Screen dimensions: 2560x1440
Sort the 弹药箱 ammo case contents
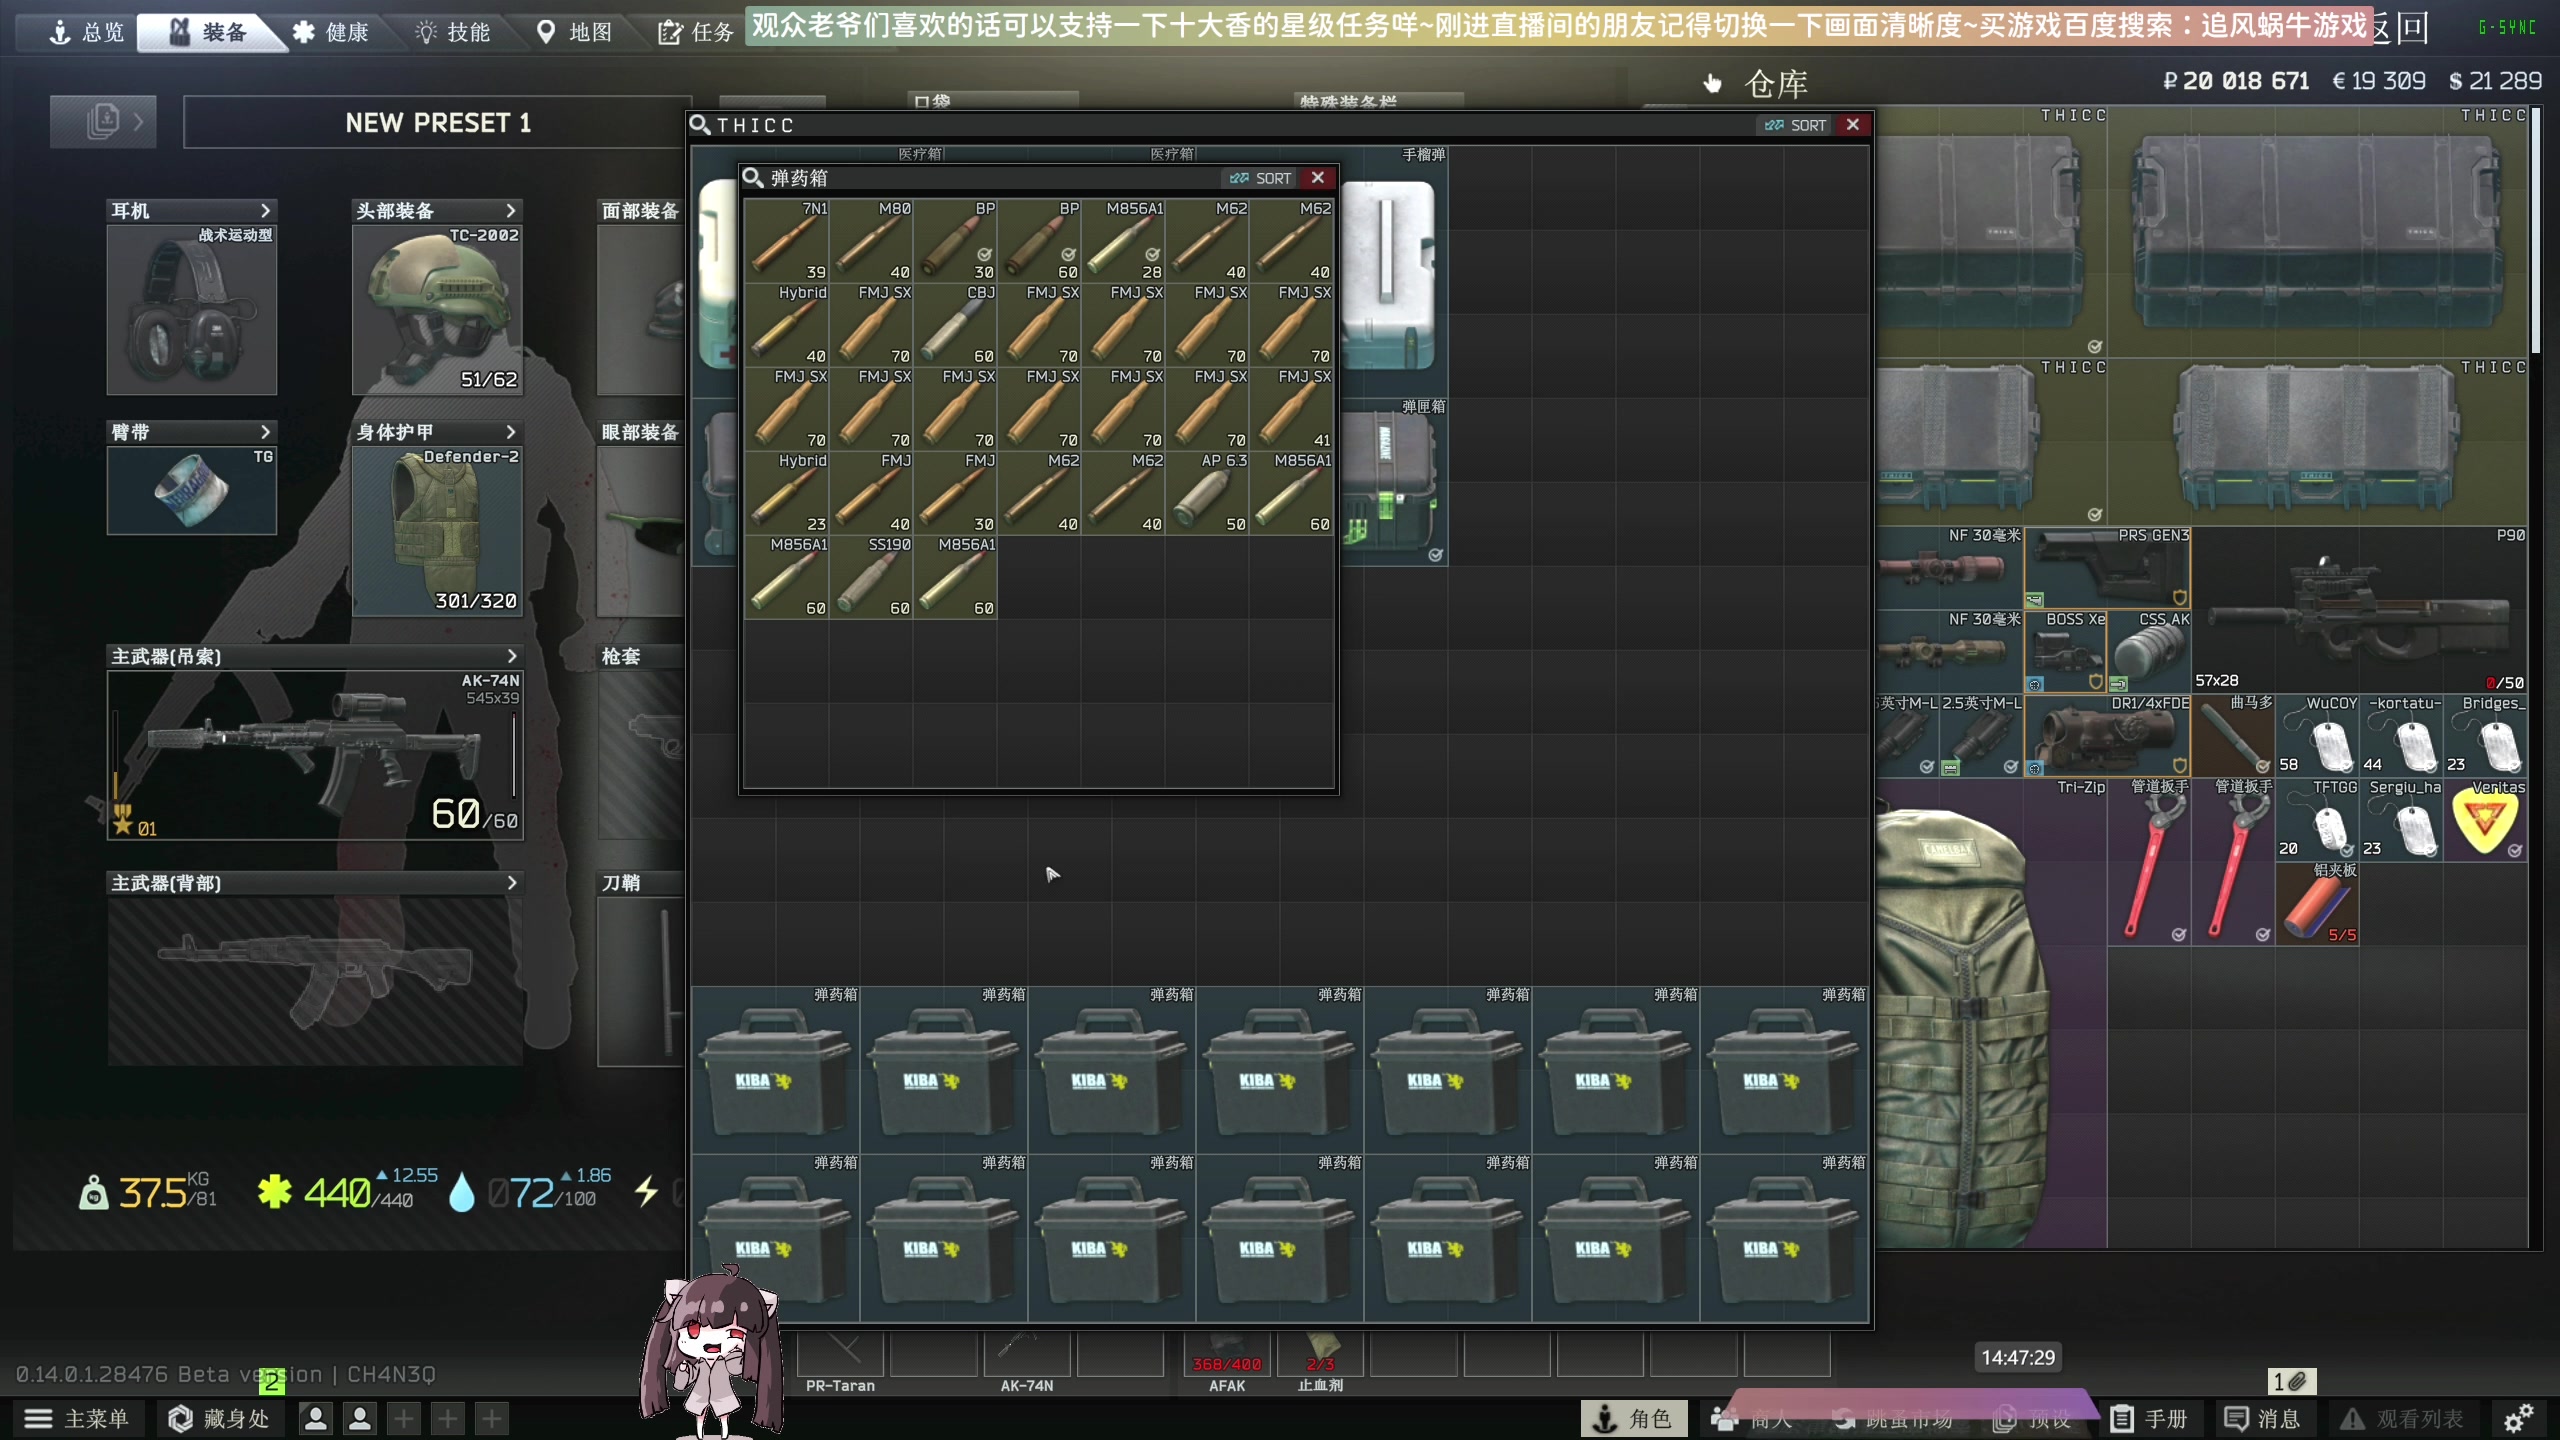pyautogui.click(x=1261, y=178)
